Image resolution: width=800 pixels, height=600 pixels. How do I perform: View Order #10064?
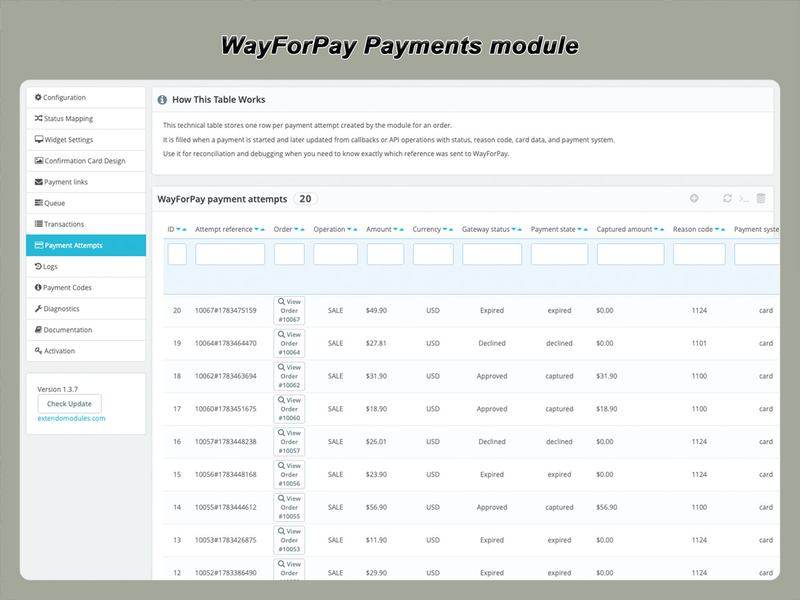tap(289, 343)
